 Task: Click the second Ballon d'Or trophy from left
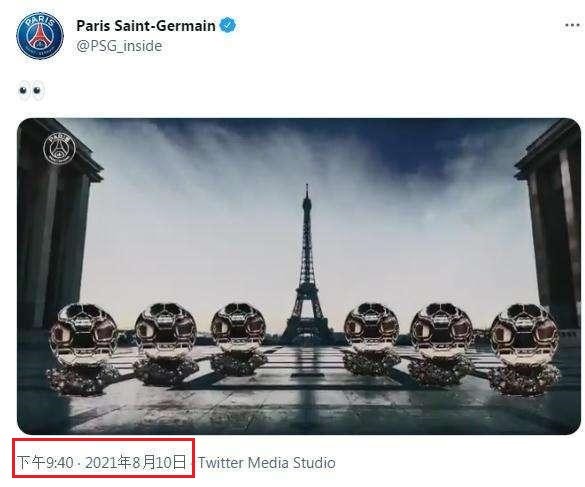click(165, 343)
